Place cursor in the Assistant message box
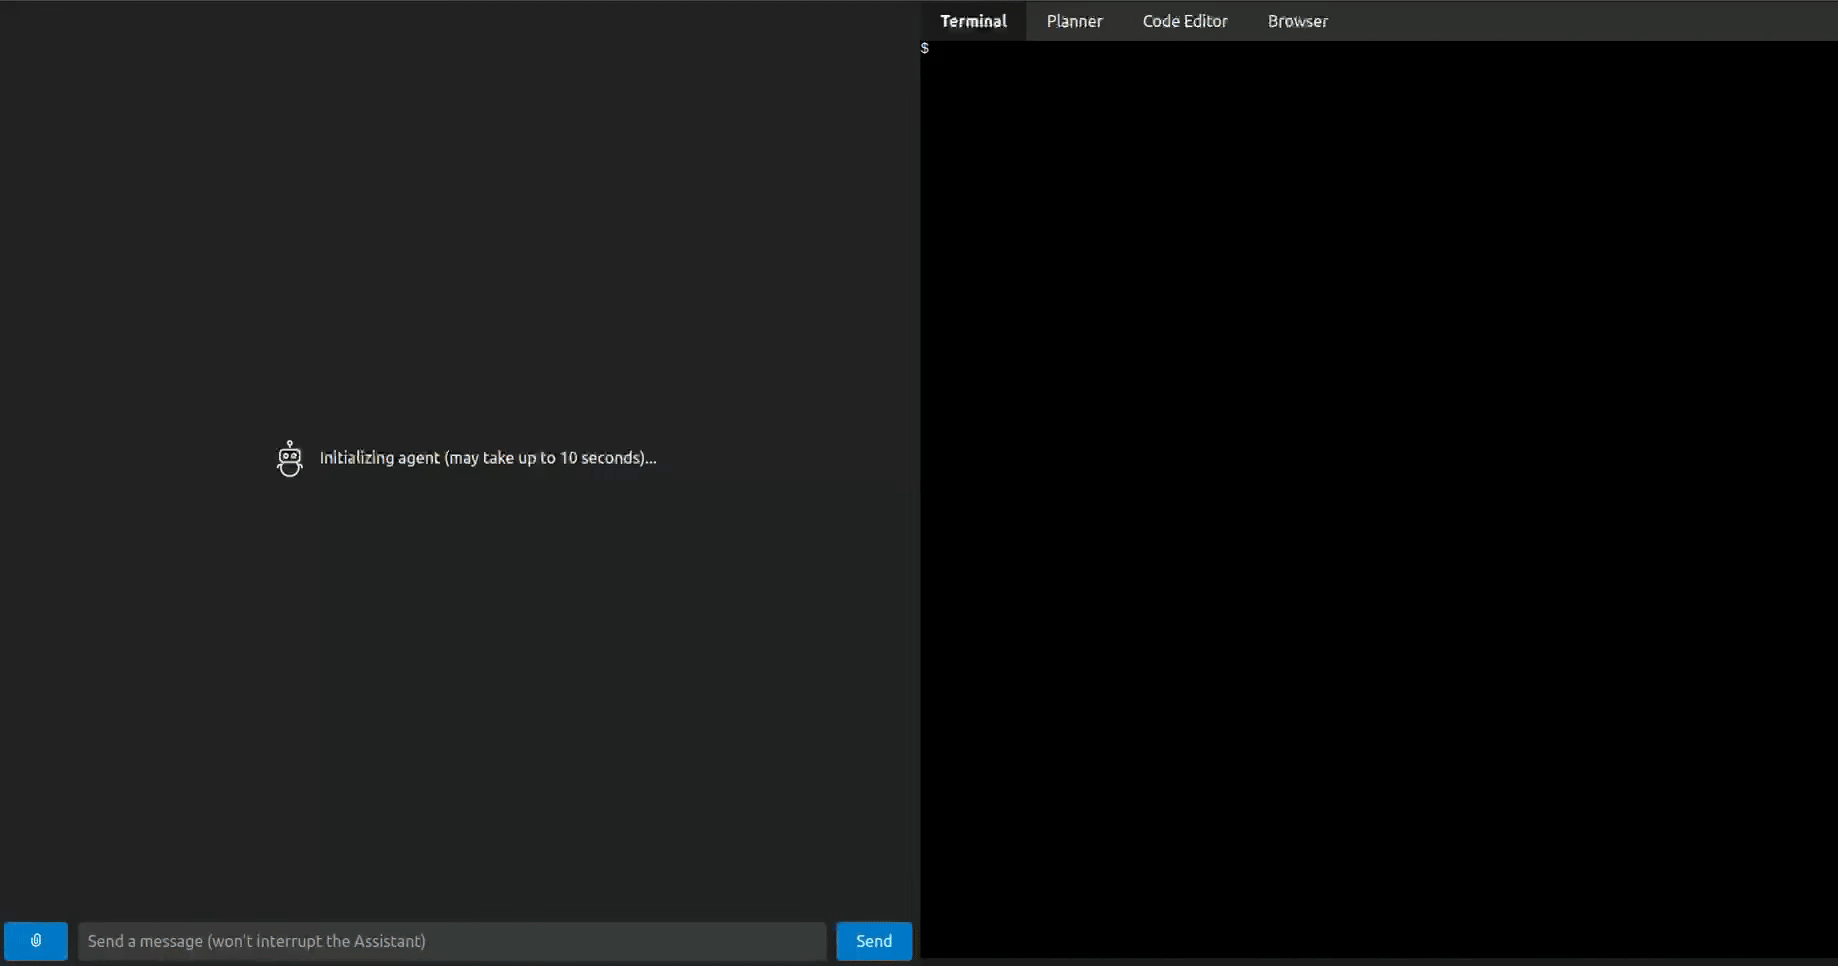This screenshot has width=1838, height=966. [x=452, y=941]
